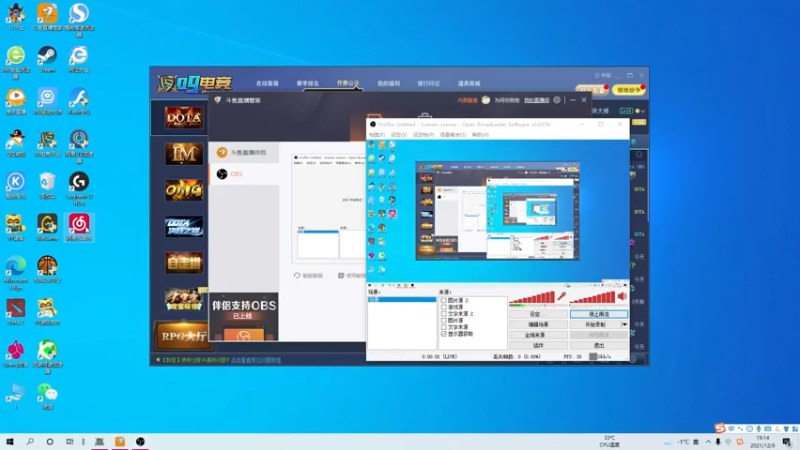The image size is (800, 450).
Task: Select the DOTA game in 09 sidebar
Action: click(x=184, y=118)
